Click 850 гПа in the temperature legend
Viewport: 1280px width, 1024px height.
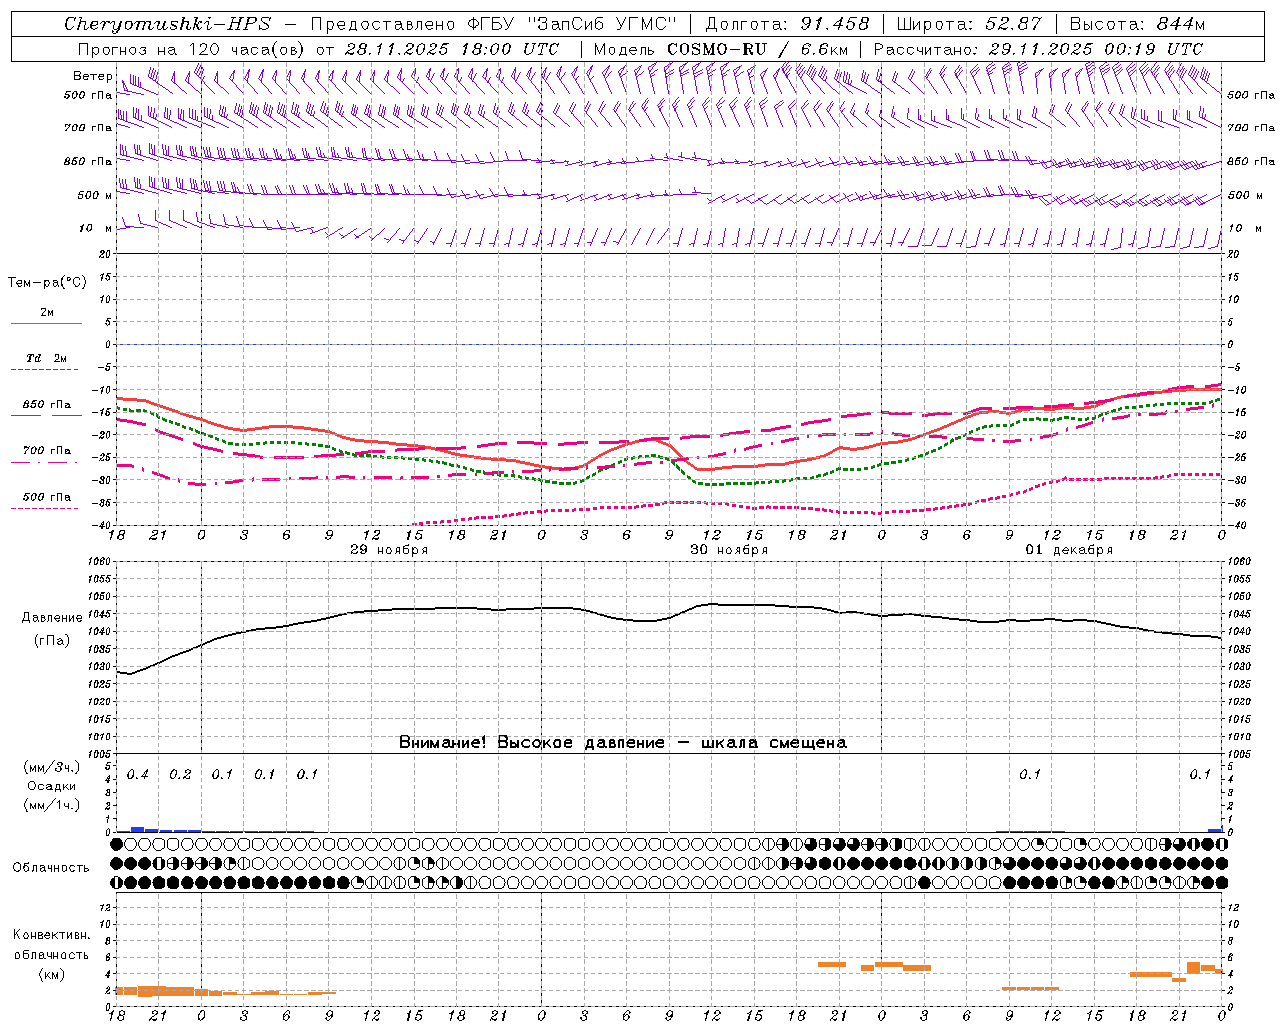[x=47, y=405]
